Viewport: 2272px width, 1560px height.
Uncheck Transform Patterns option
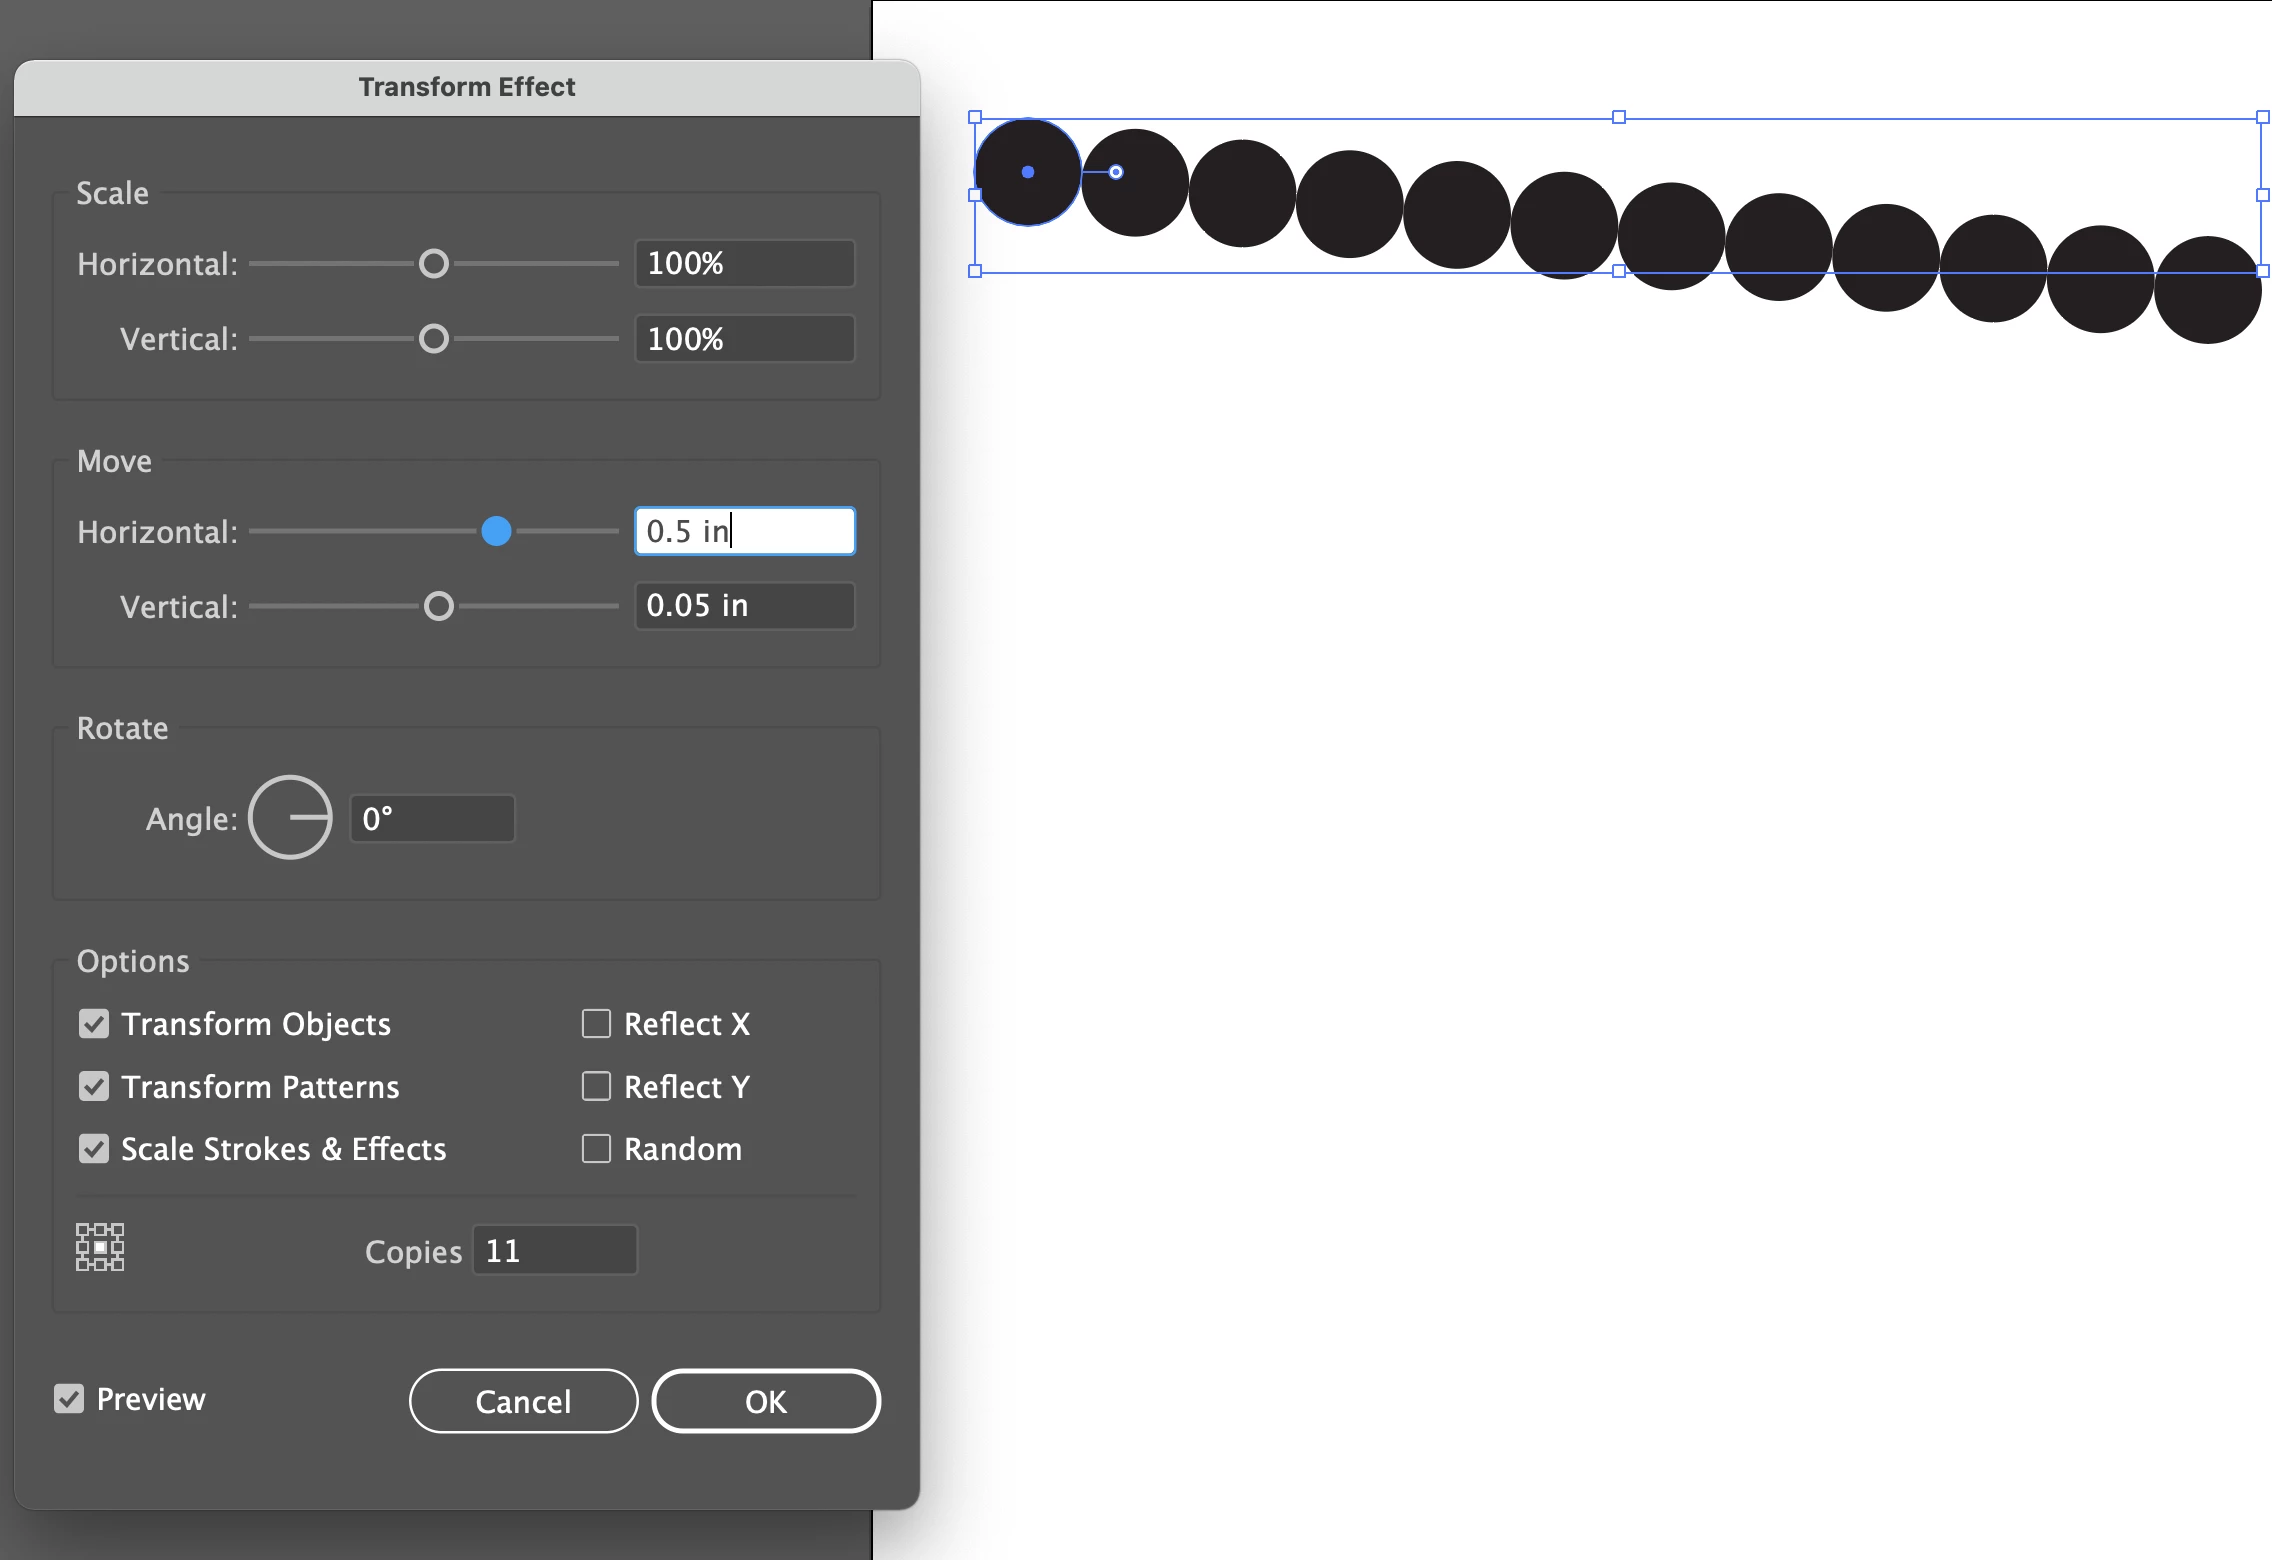click(94, 1086)
